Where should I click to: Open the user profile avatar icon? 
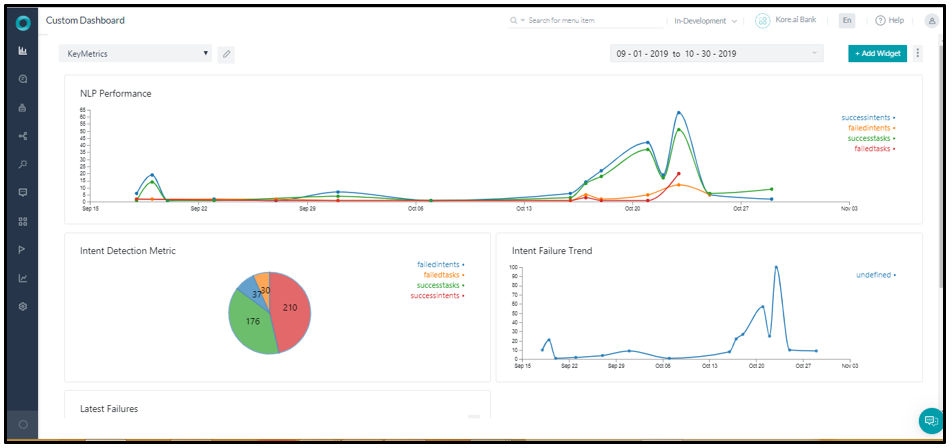click(x=931, y=21)
